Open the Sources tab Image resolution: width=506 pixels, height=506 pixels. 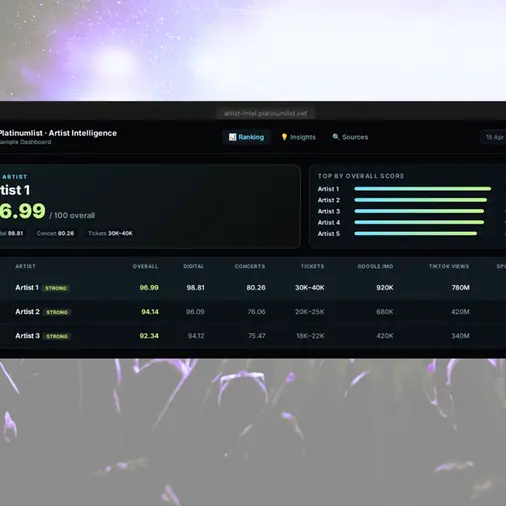point(350,137)
